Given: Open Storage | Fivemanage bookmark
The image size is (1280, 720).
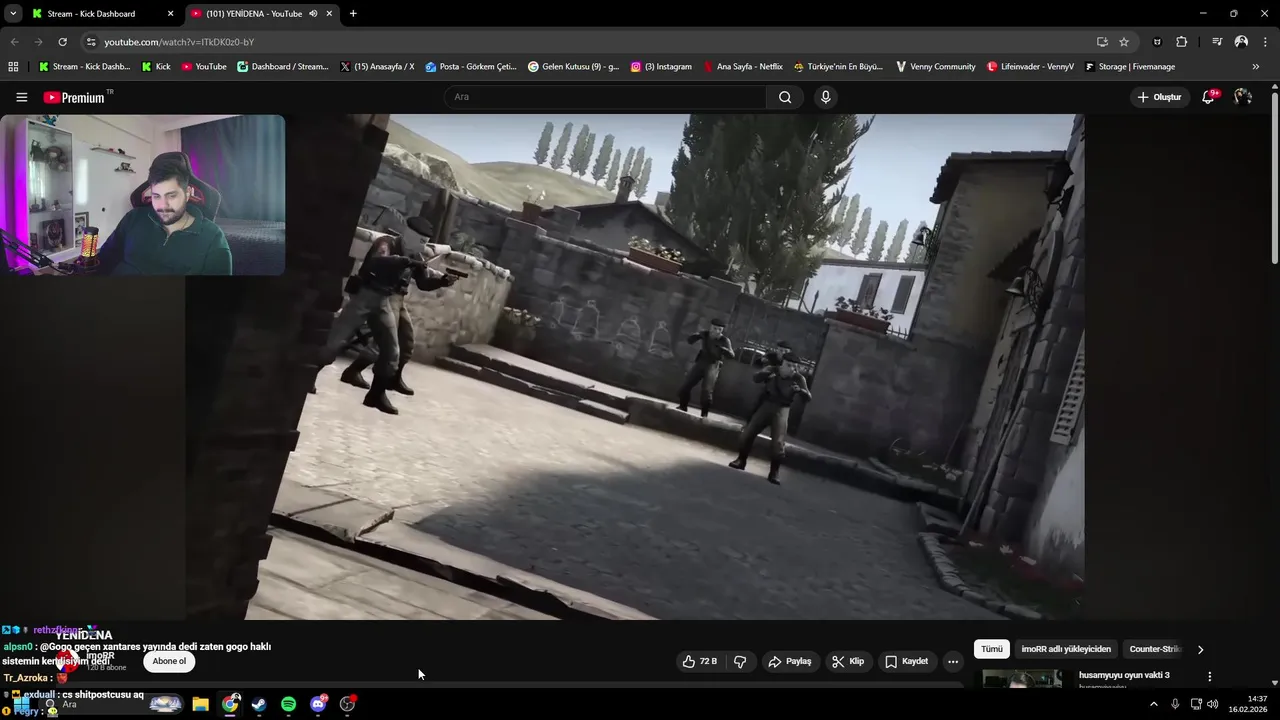Looking at the screenshot, I should point(1129,67).
